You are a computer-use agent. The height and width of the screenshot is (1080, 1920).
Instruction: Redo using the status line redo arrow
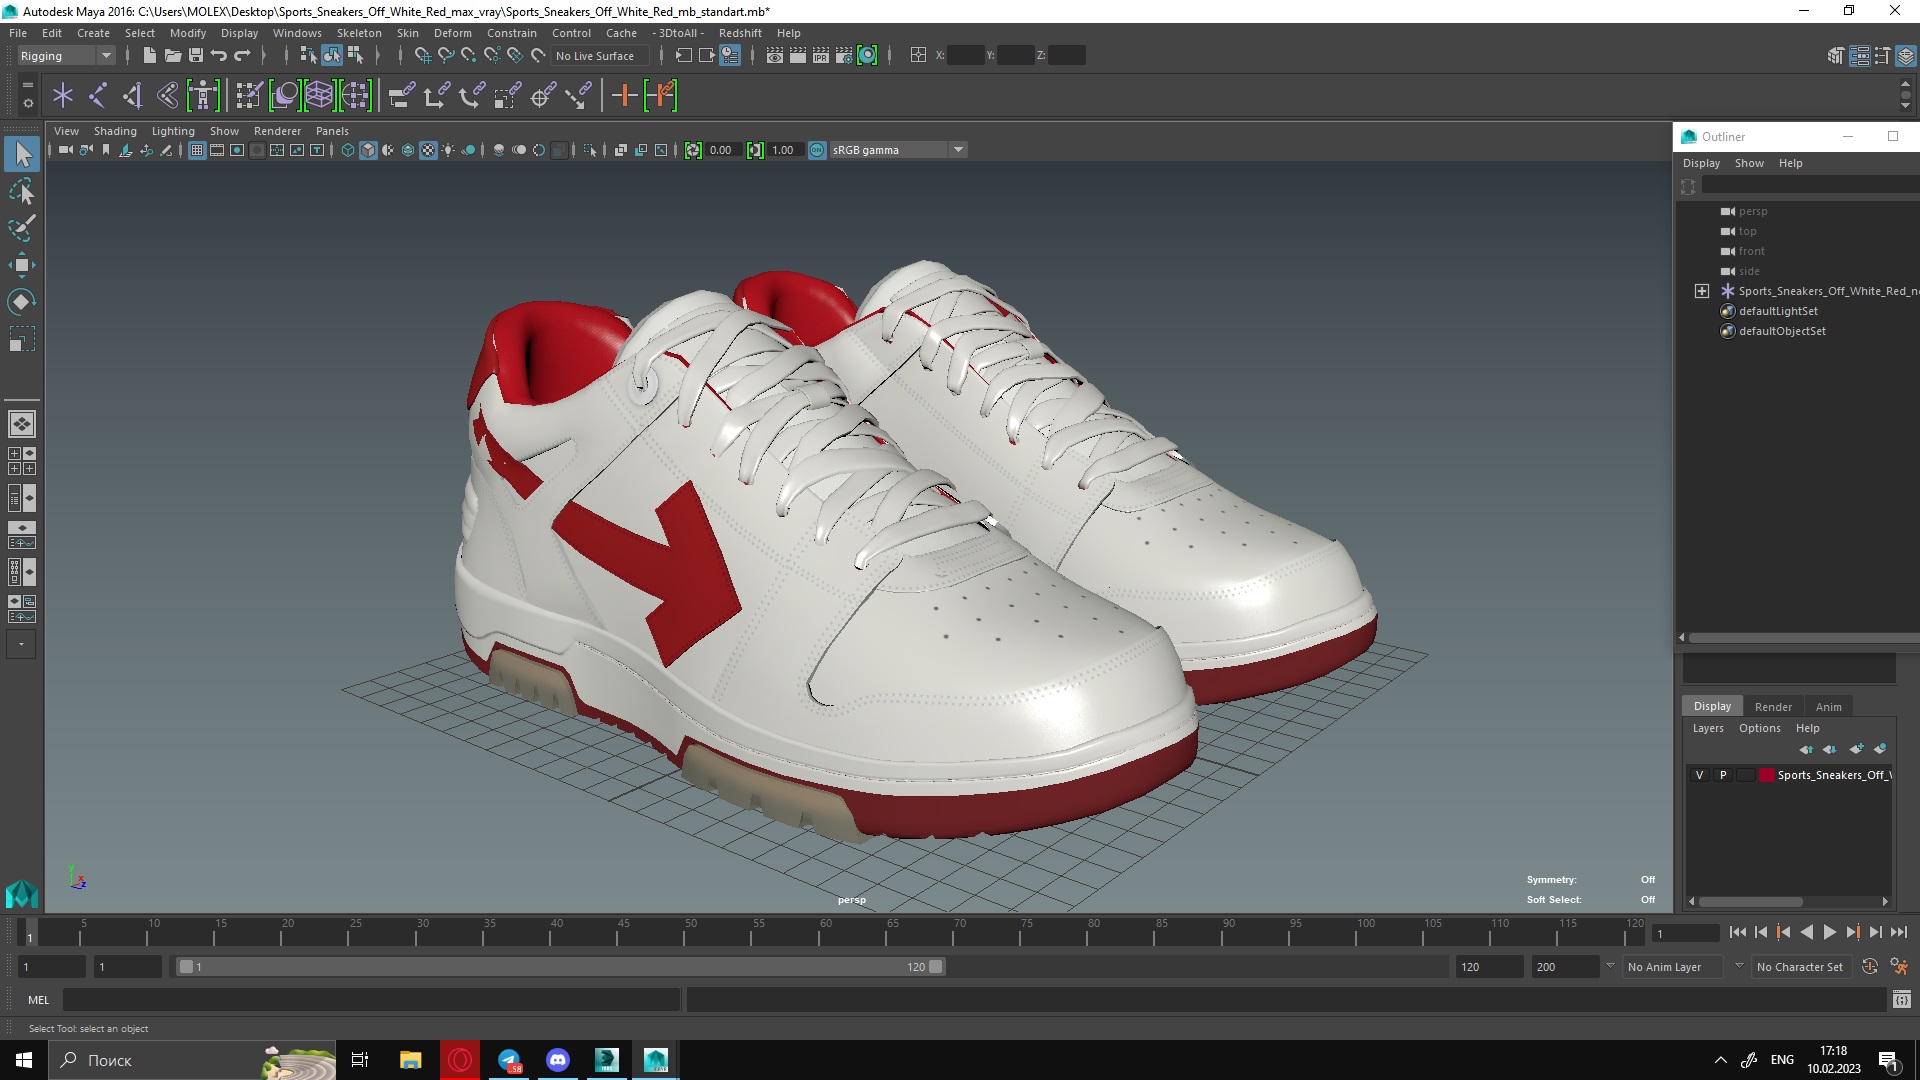tap(242, 56)
